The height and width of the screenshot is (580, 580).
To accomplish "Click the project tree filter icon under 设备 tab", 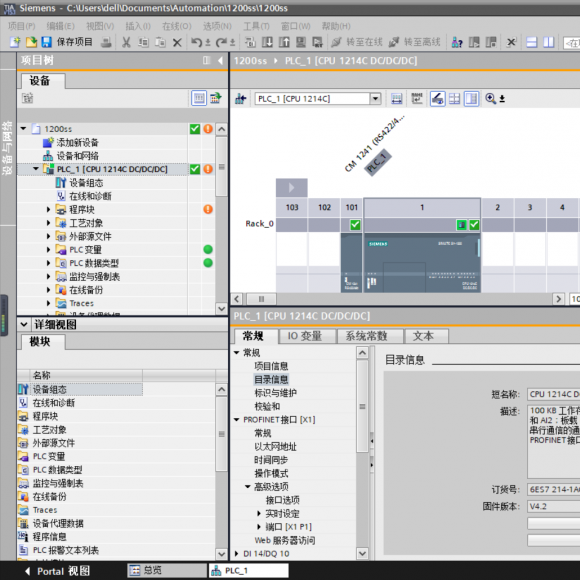I will [x=27, y=98].
